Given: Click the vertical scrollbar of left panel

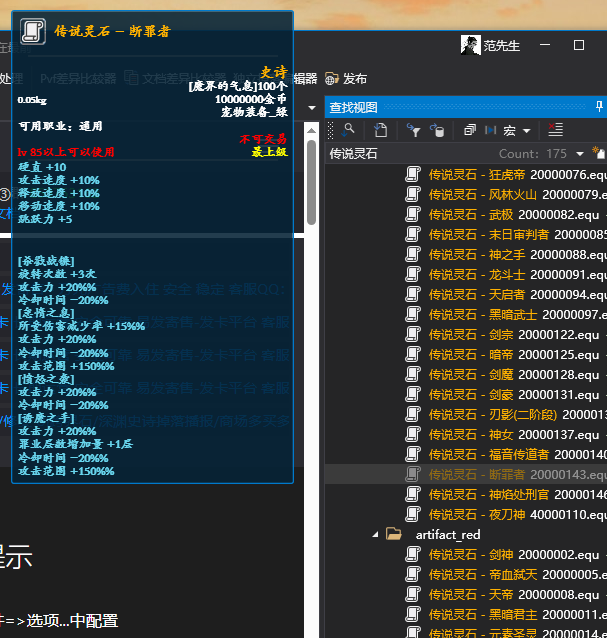Looking at the screenshot, I should pyautogui.click(x=312, y=180).
